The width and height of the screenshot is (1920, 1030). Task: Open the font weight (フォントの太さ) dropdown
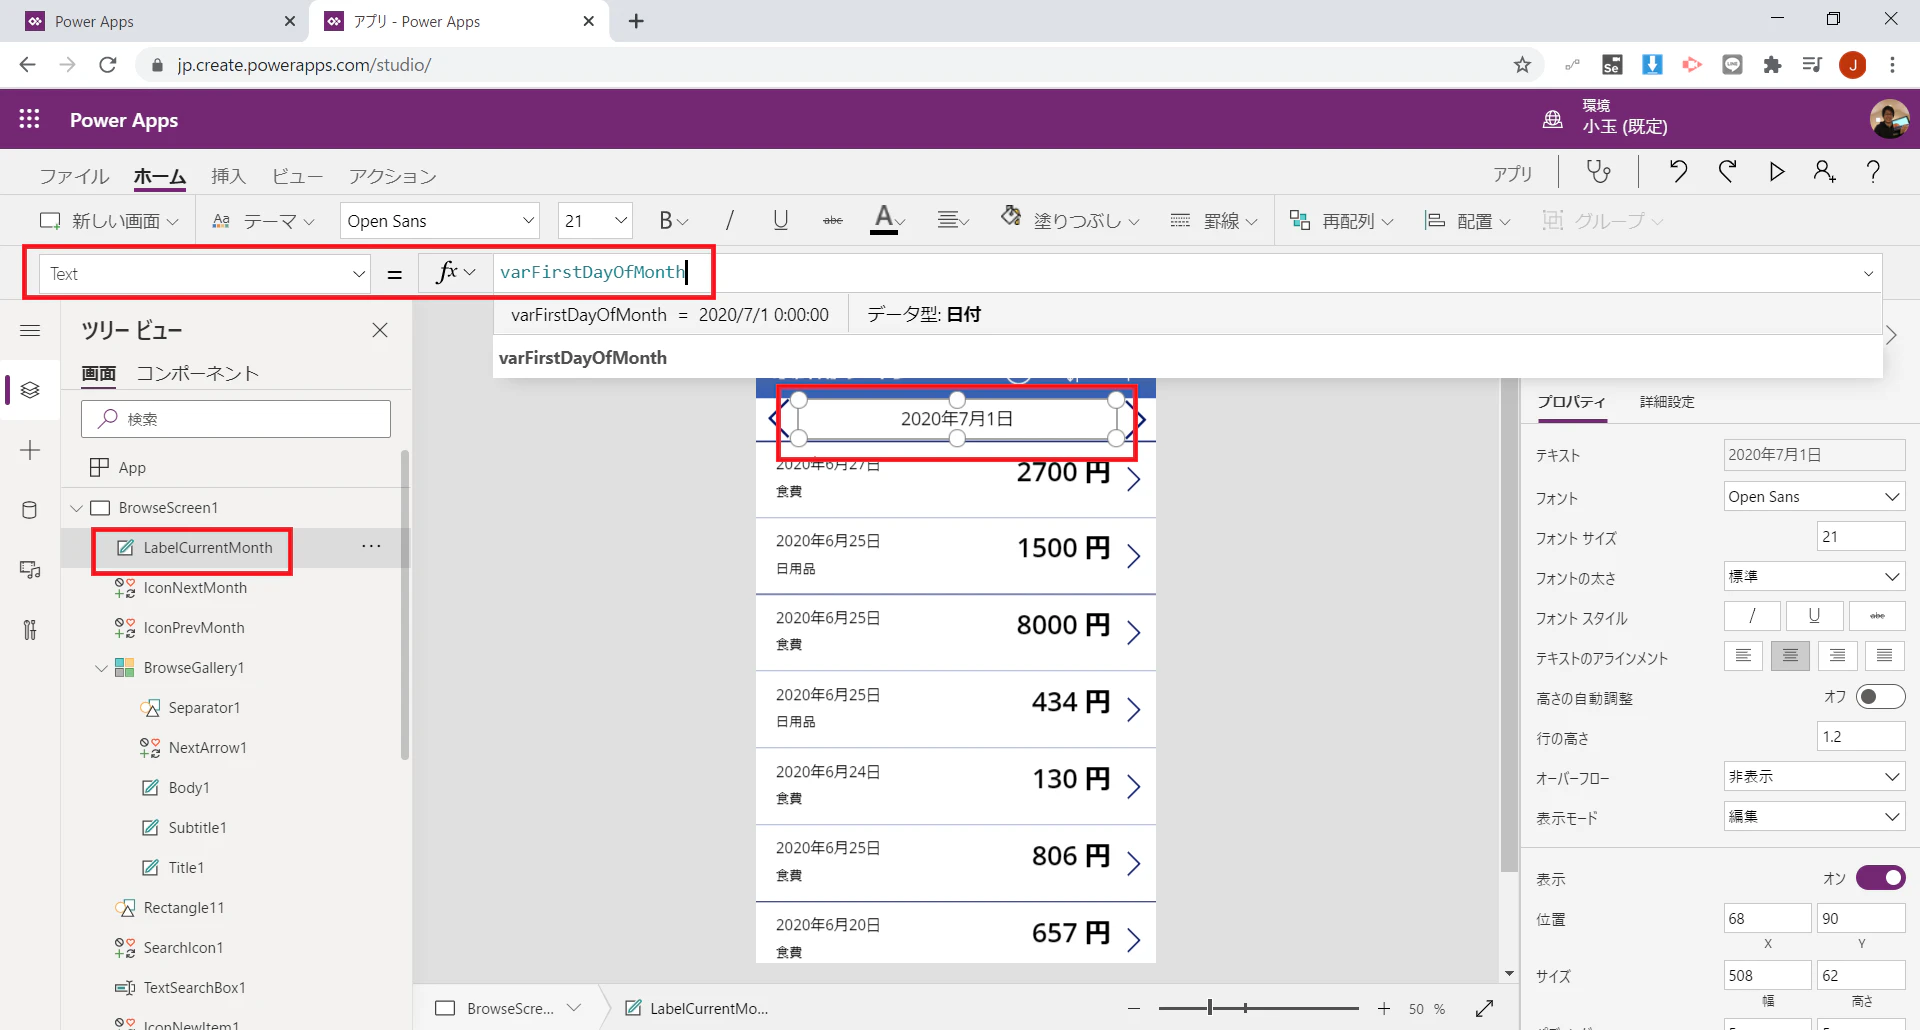click(1814, 576)
